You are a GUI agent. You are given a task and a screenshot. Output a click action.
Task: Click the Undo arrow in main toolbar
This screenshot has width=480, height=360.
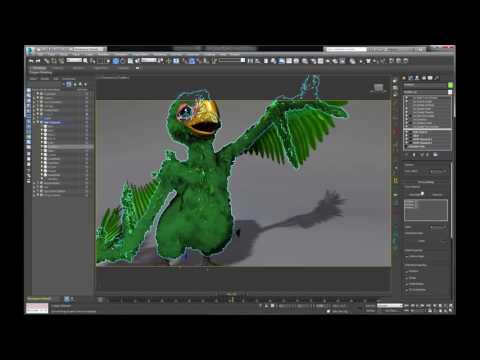coord(31,61)
